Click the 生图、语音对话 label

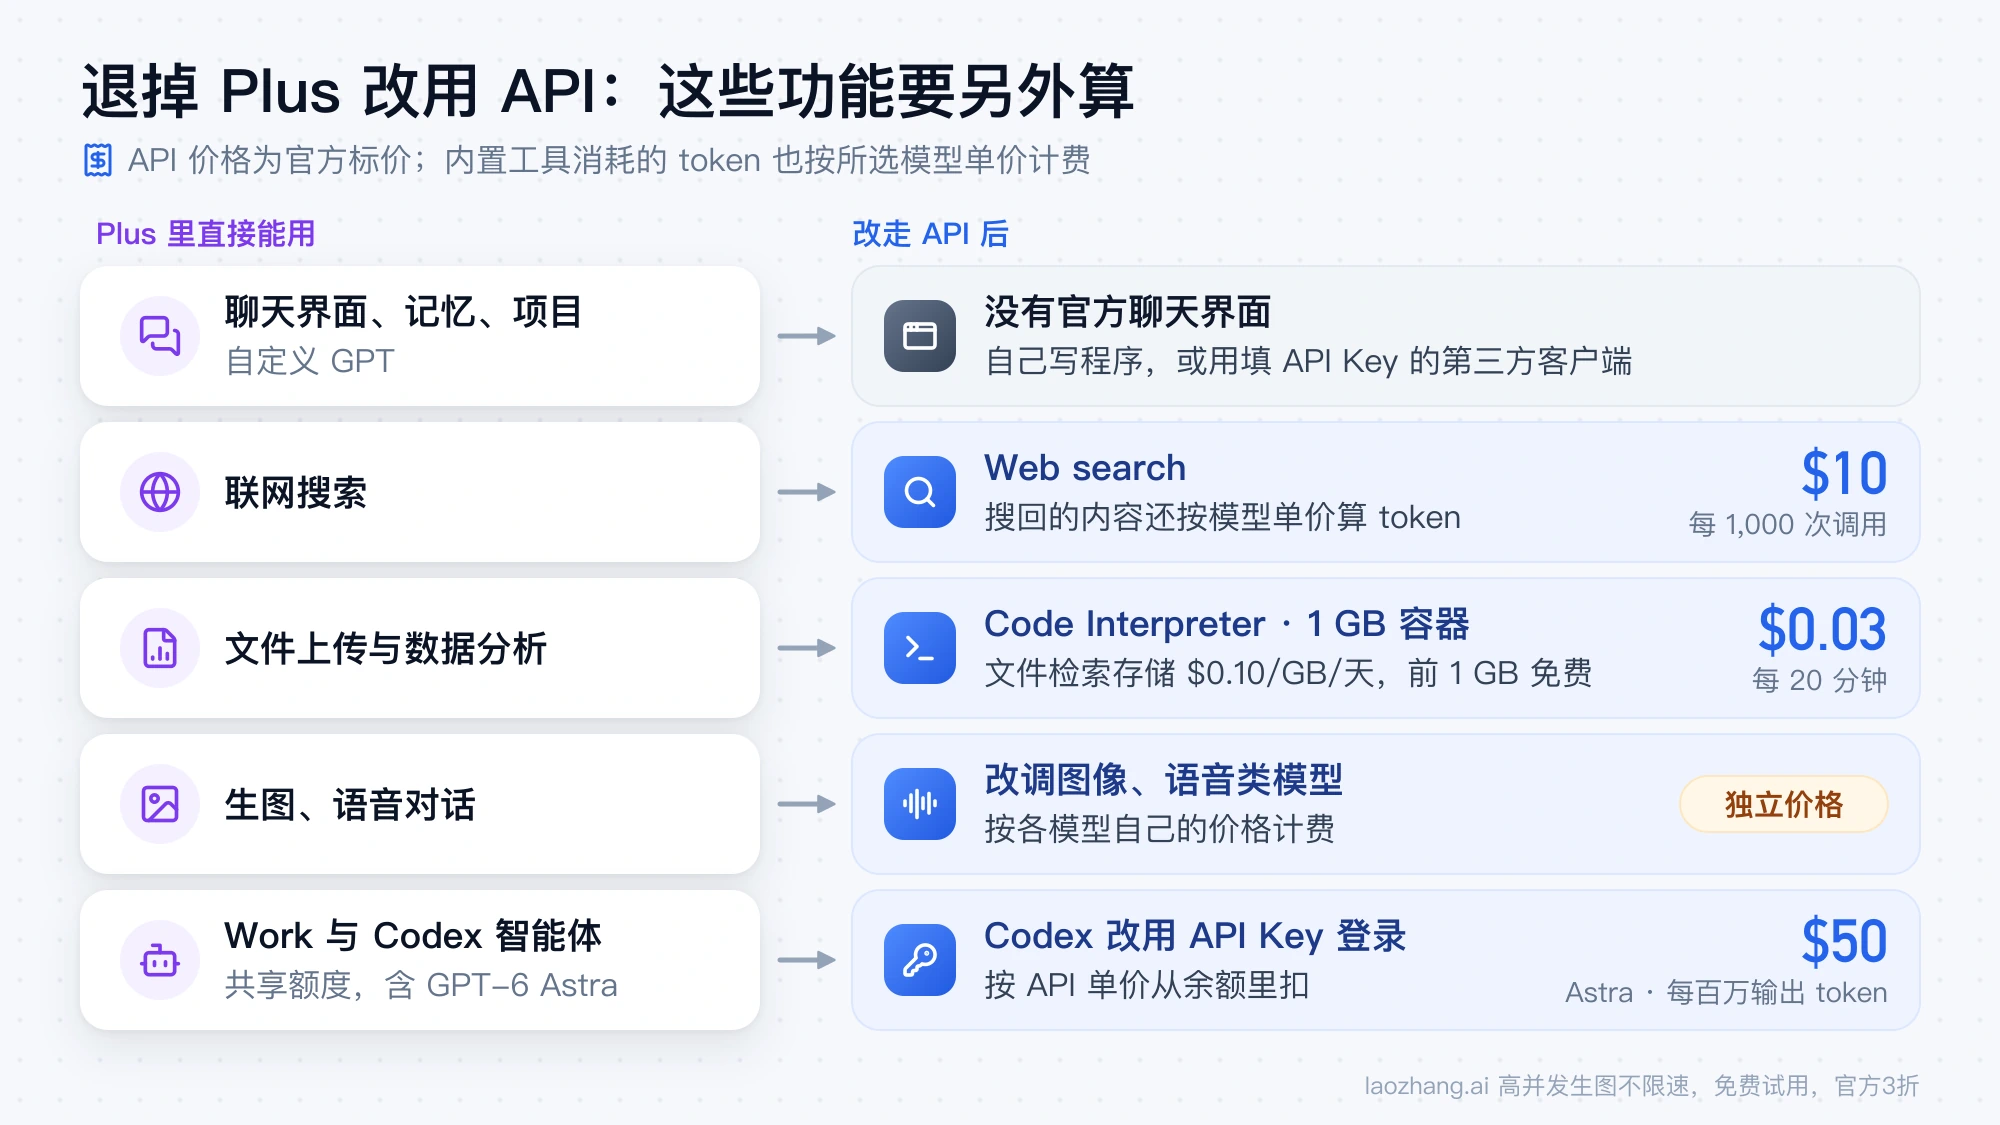pos(350,804)
